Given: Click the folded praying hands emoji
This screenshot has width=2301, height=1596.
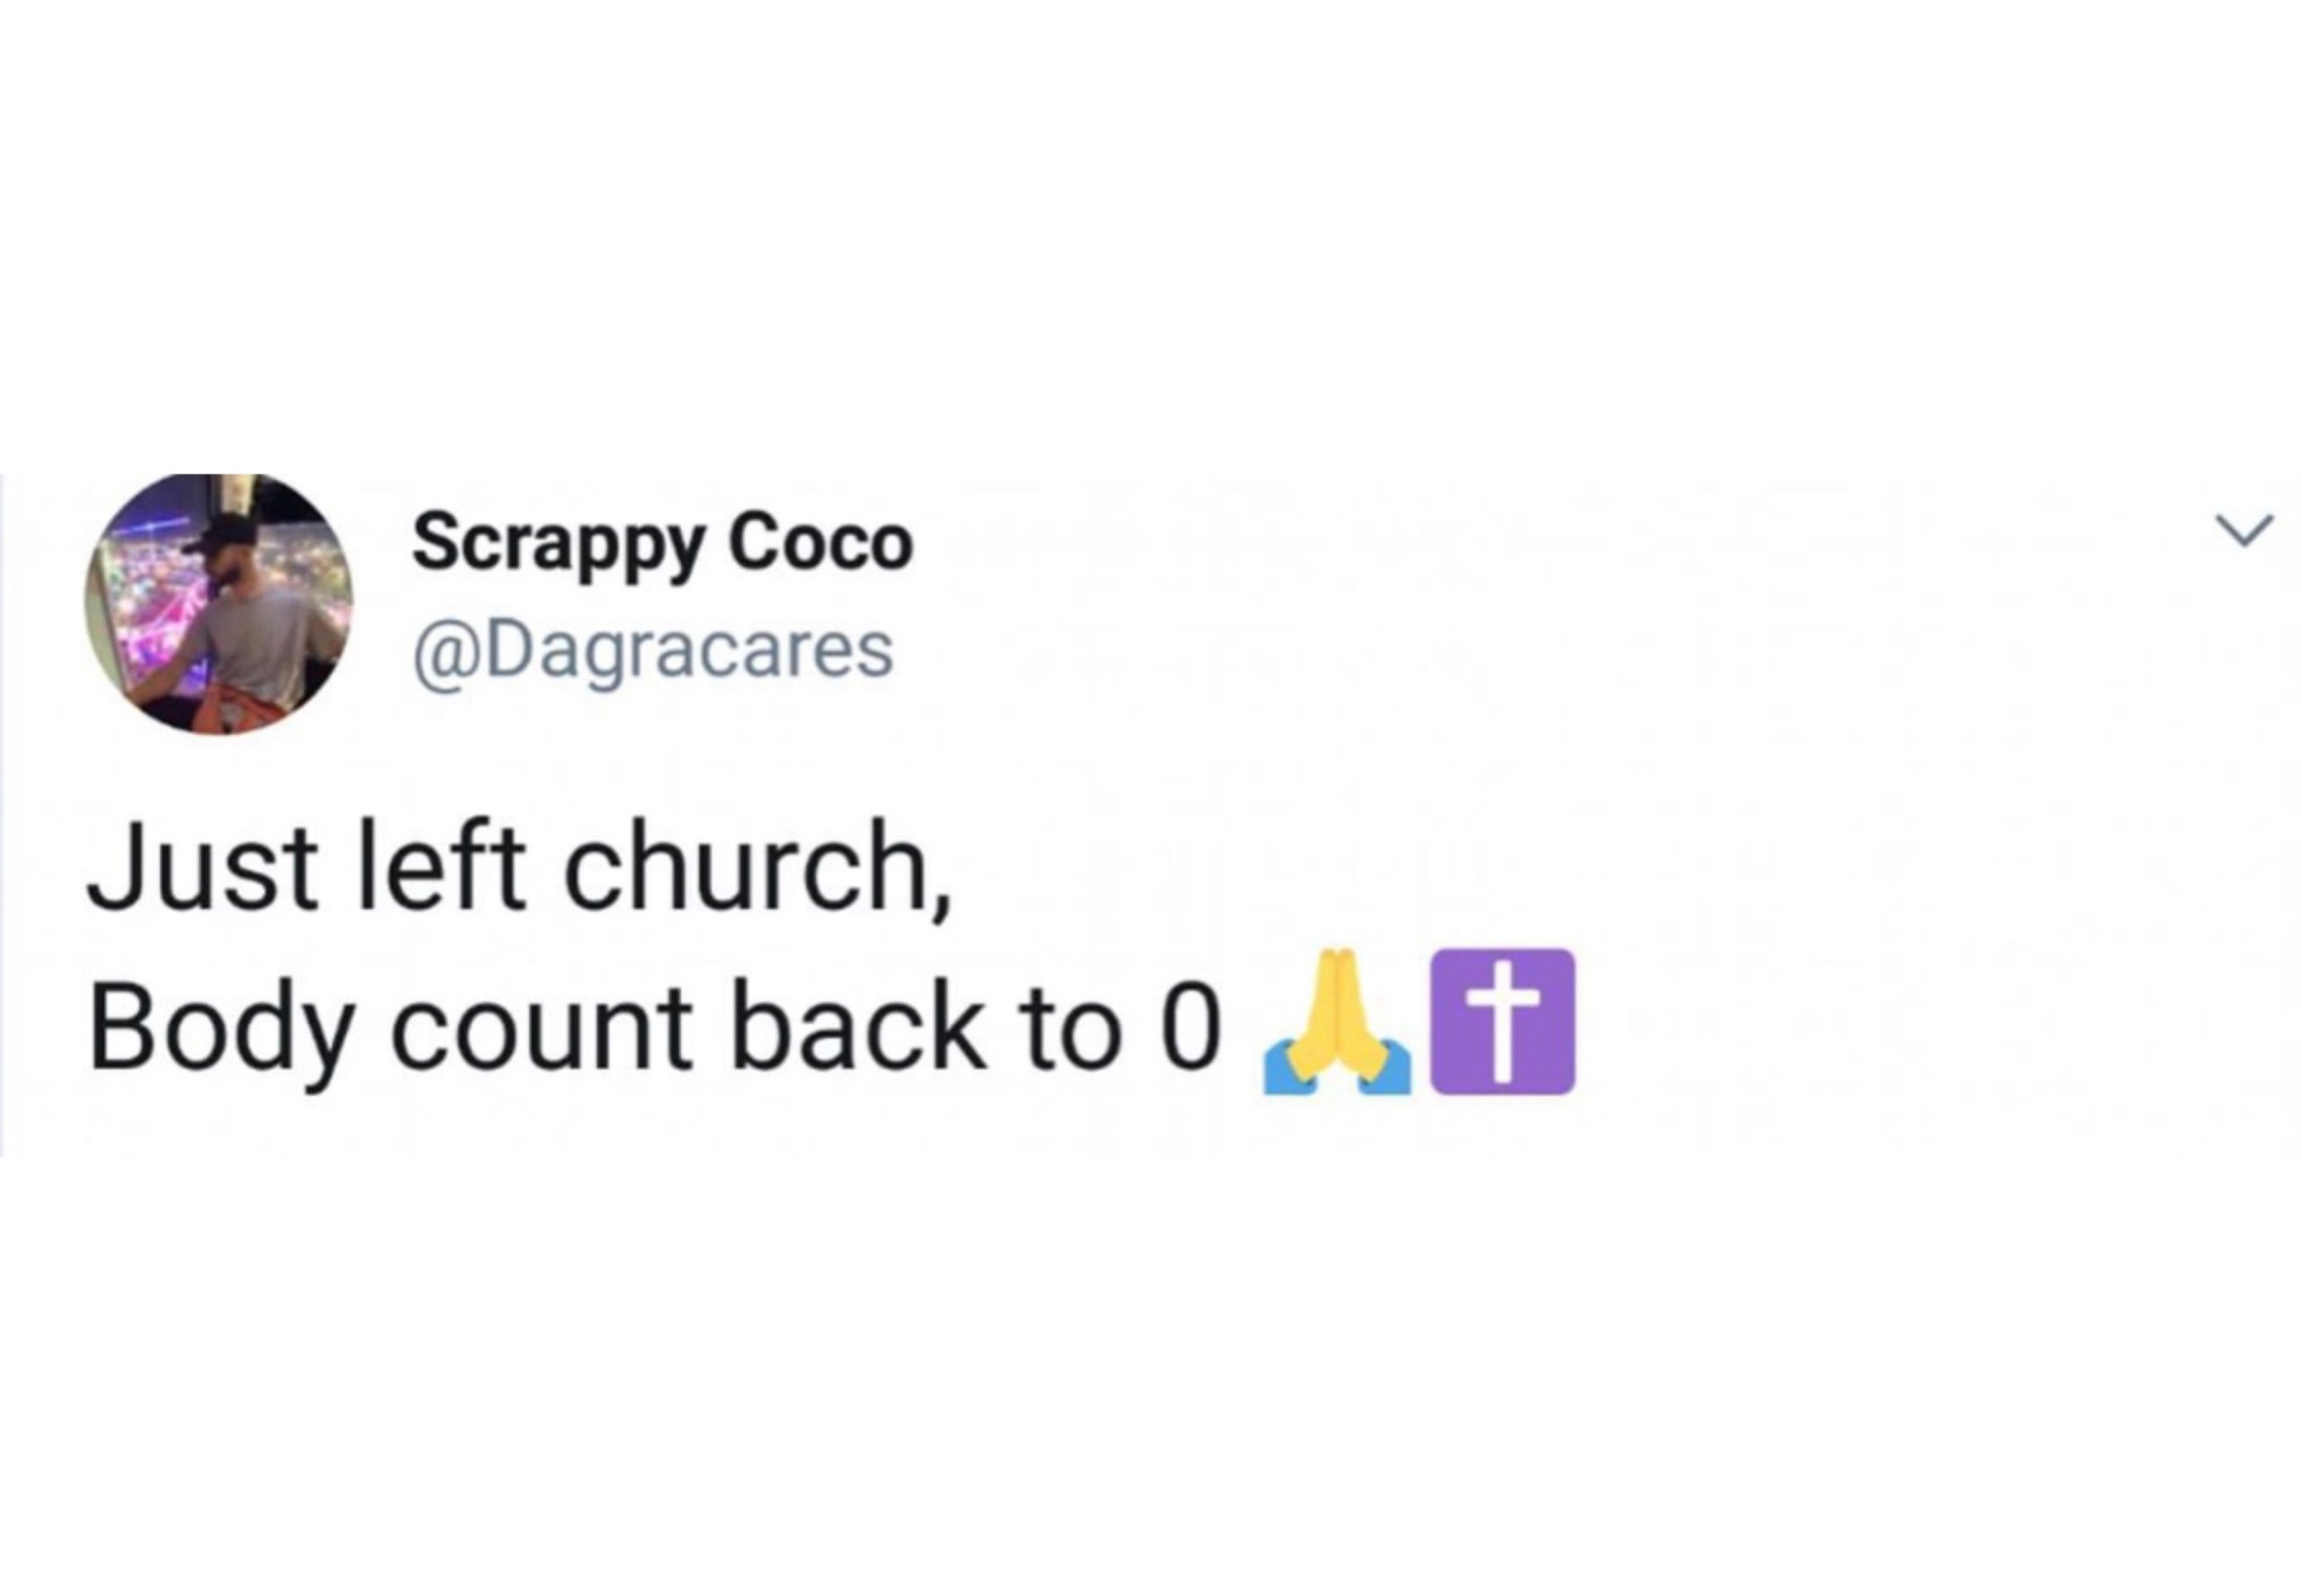Looking at the screenshot, I should click(1337, 1021).
